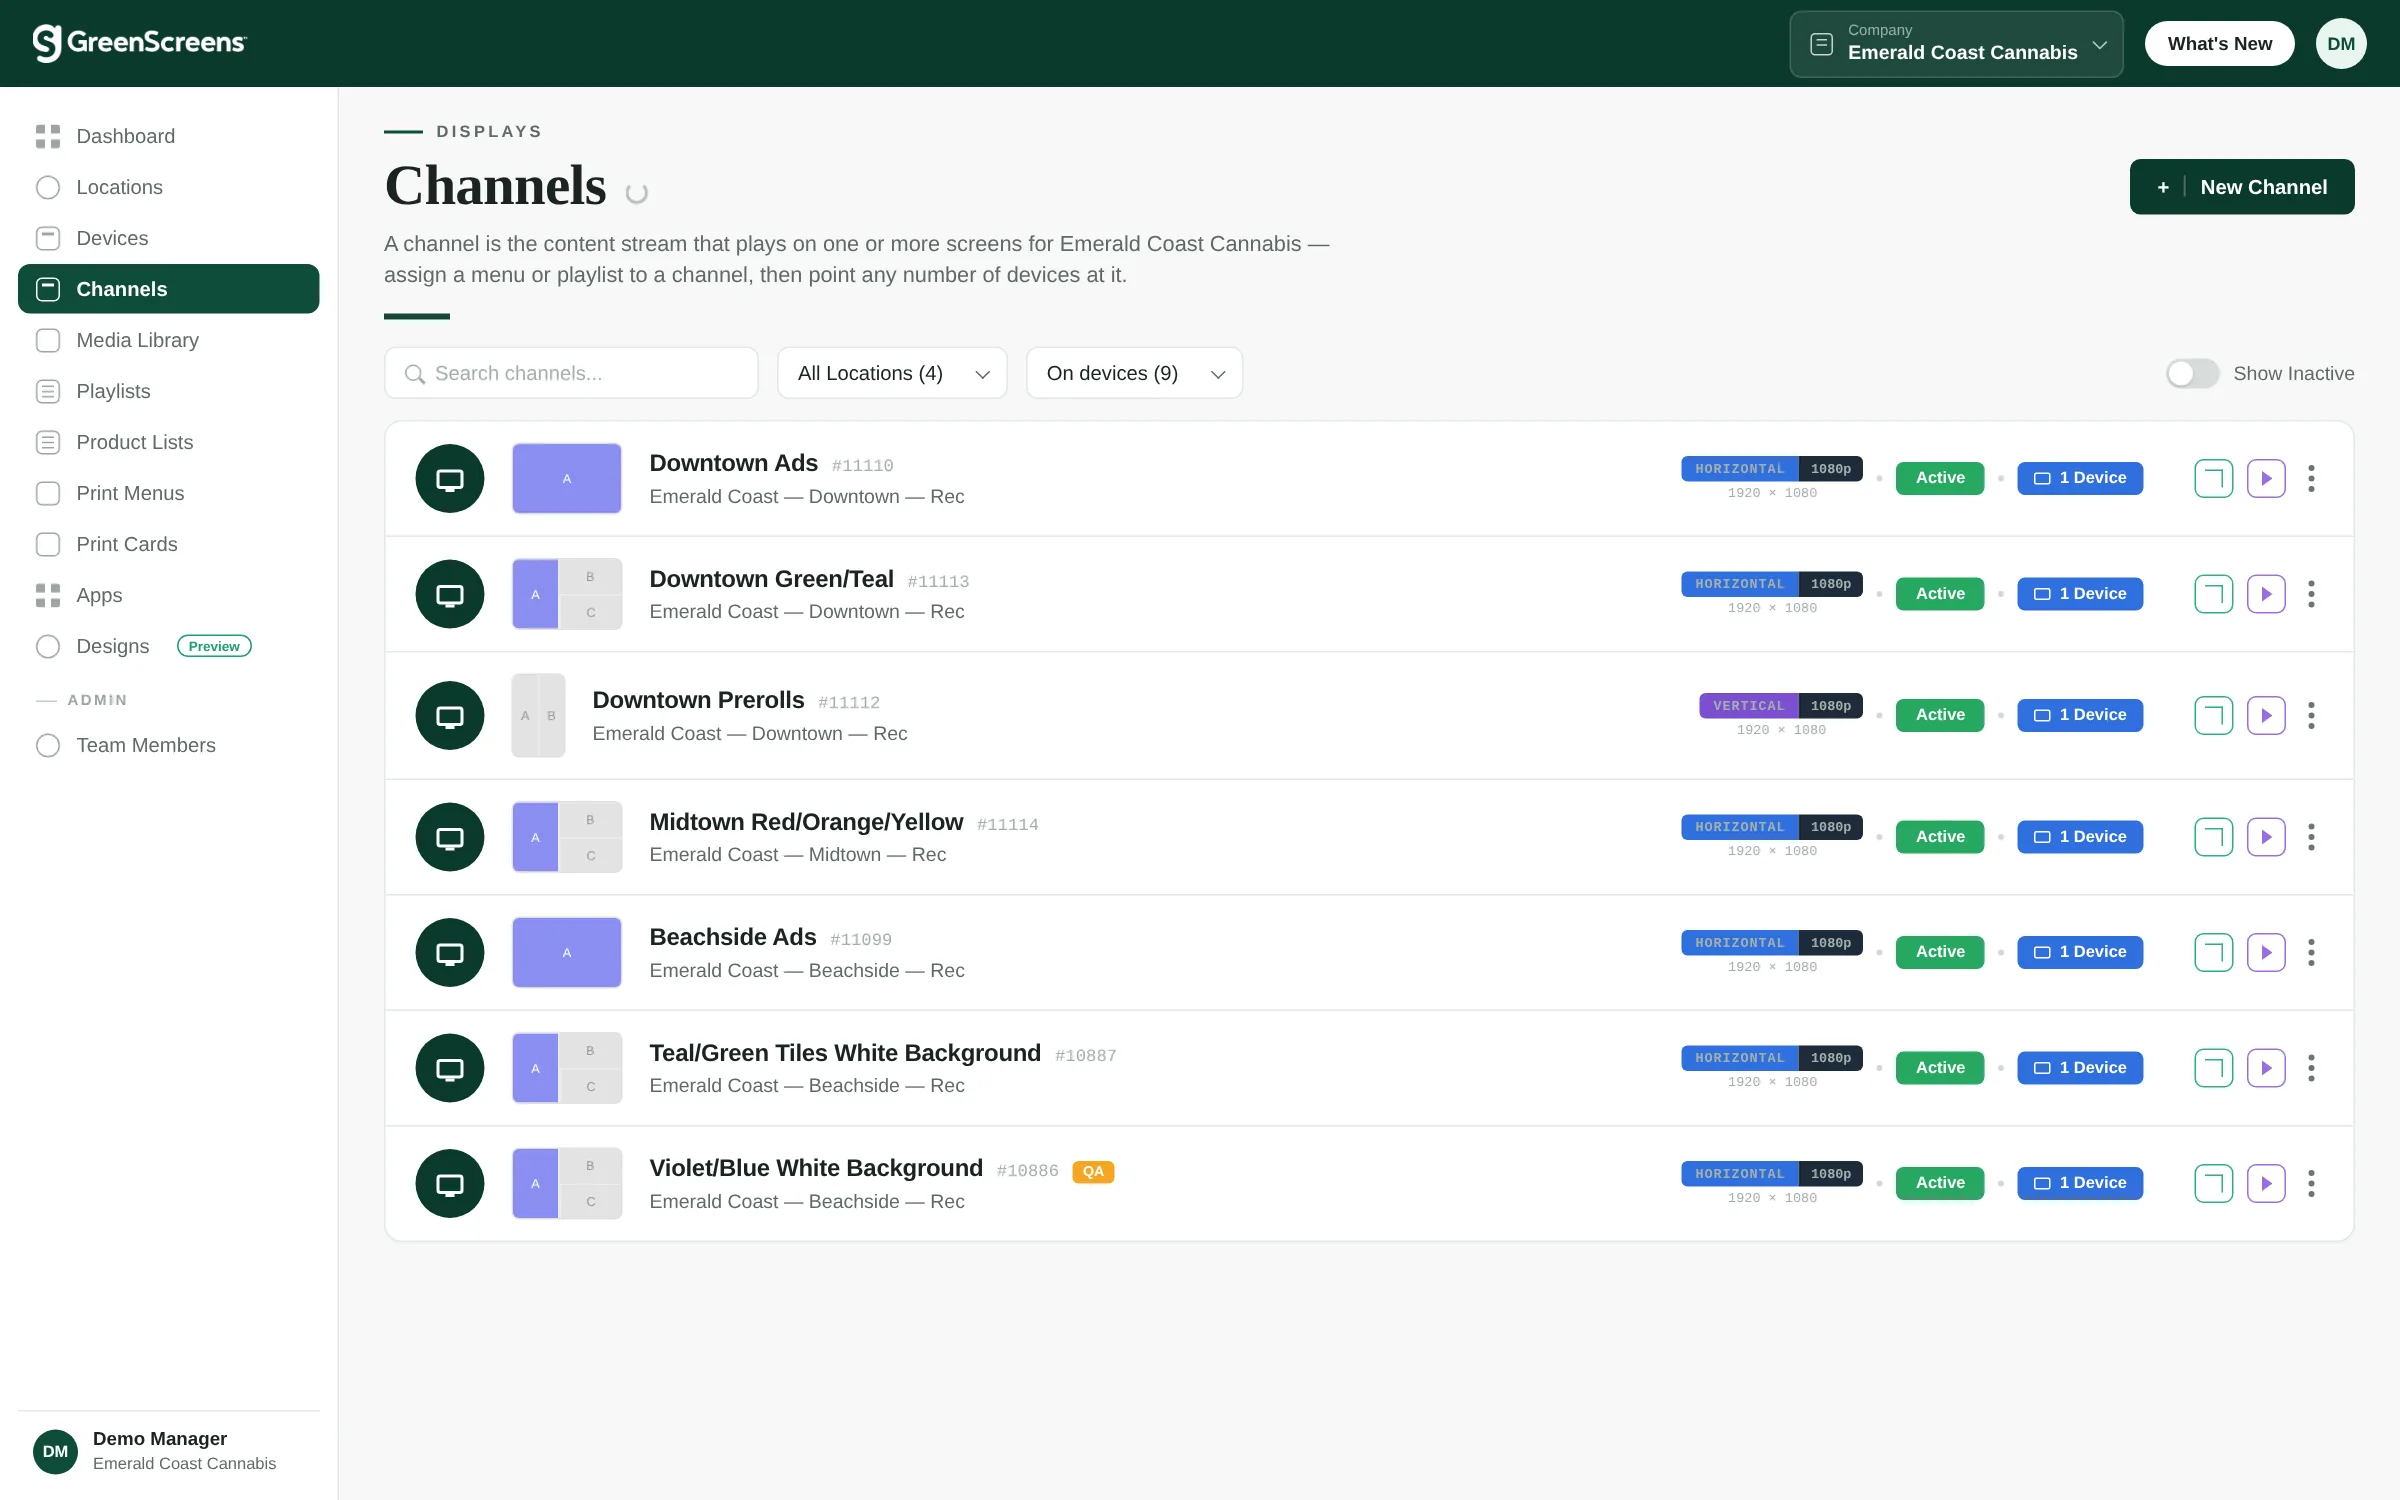Open Devices from the sidebar
2400x1500 pixels.
(x=168, y=238)
